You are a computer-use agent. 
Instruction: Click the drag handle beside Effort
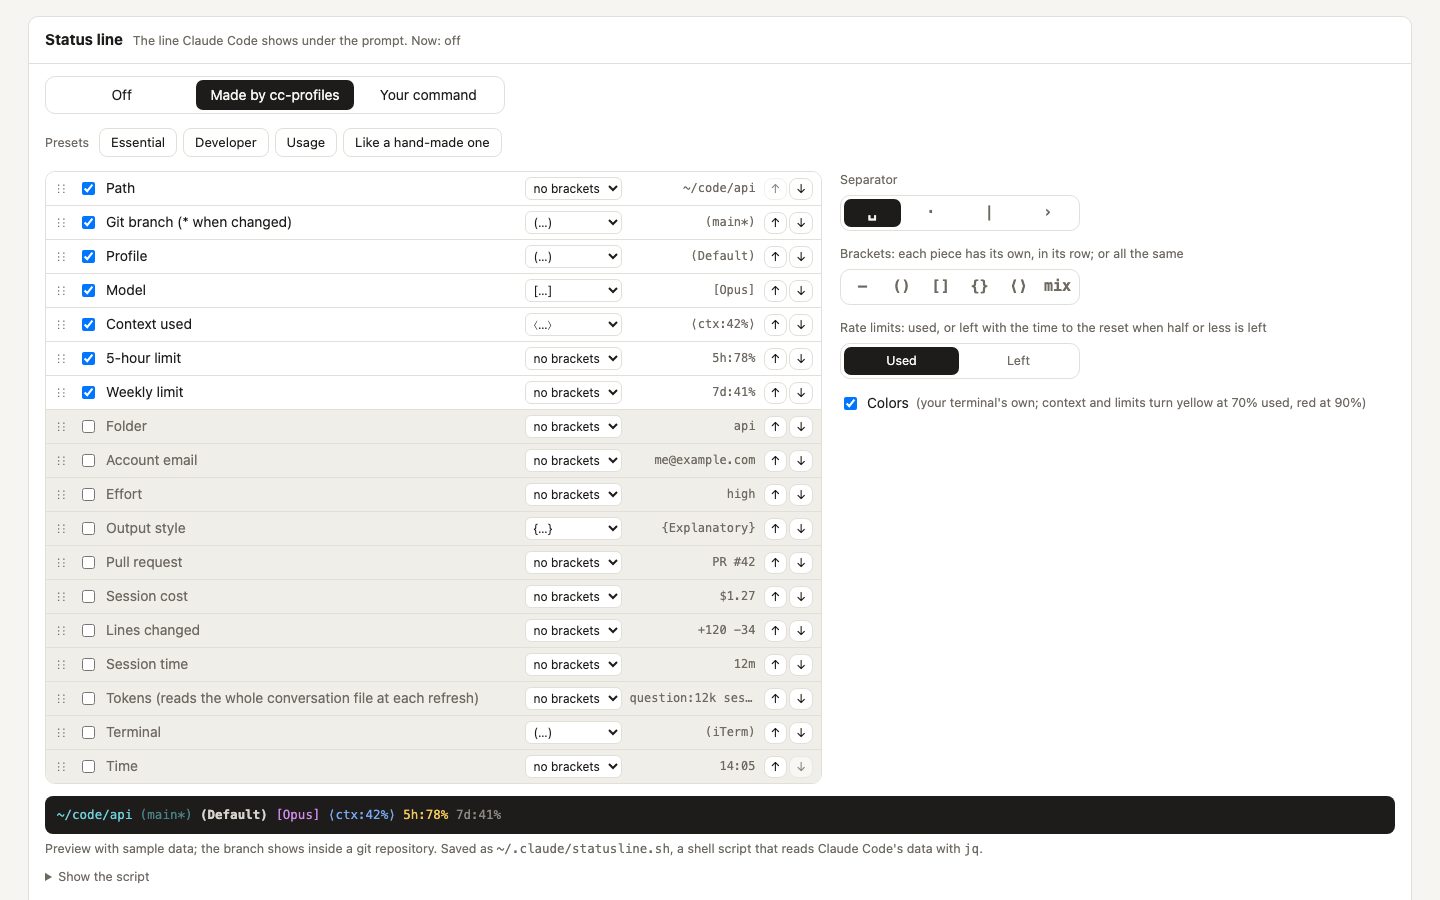point(61,494)
